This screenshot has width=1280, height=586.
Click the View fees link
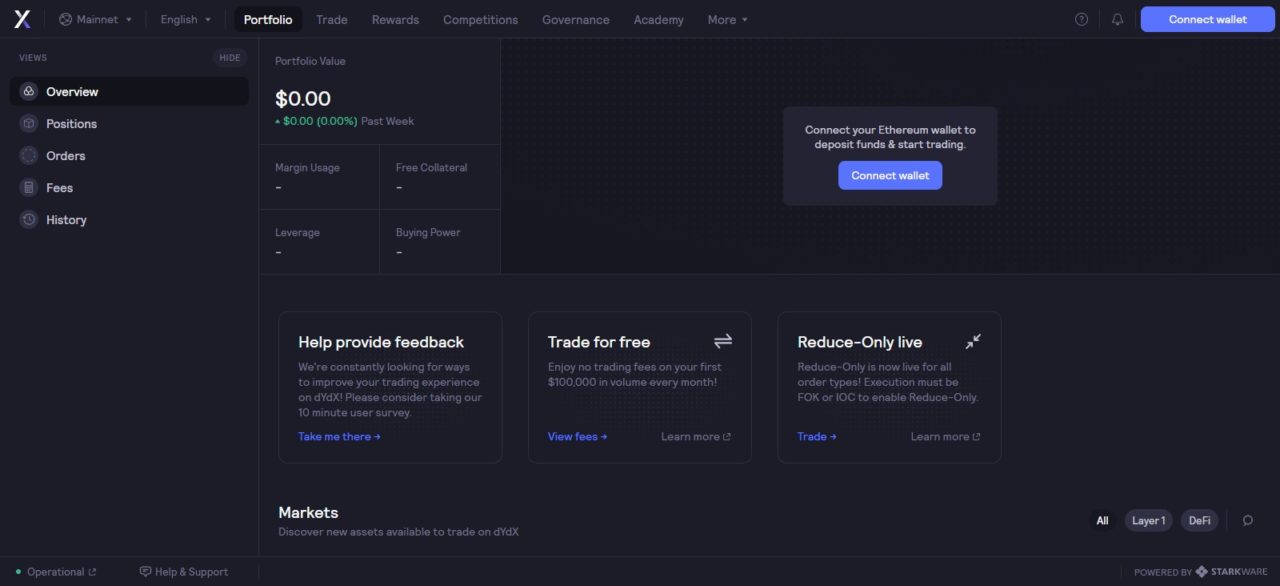tap(577, 436)
